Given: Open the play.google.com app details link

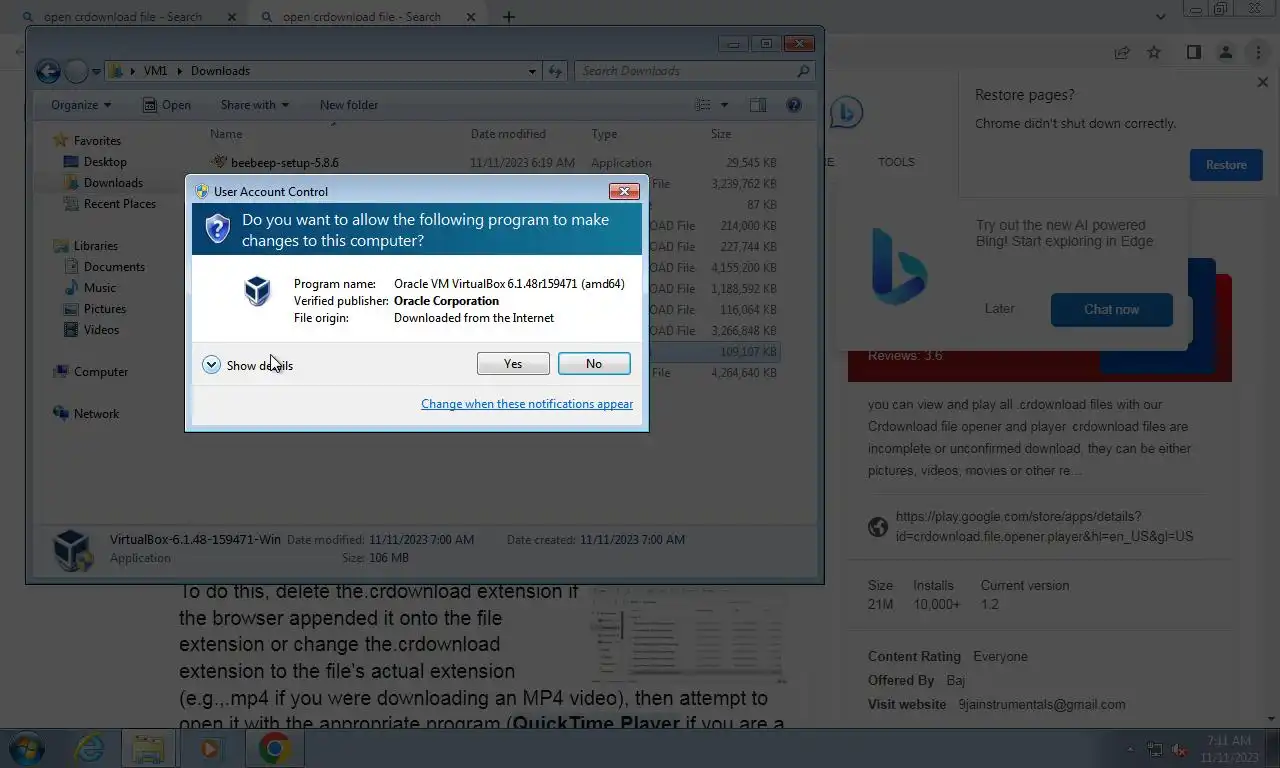Looking at the screenshot, I should (x=1044, y=526).
